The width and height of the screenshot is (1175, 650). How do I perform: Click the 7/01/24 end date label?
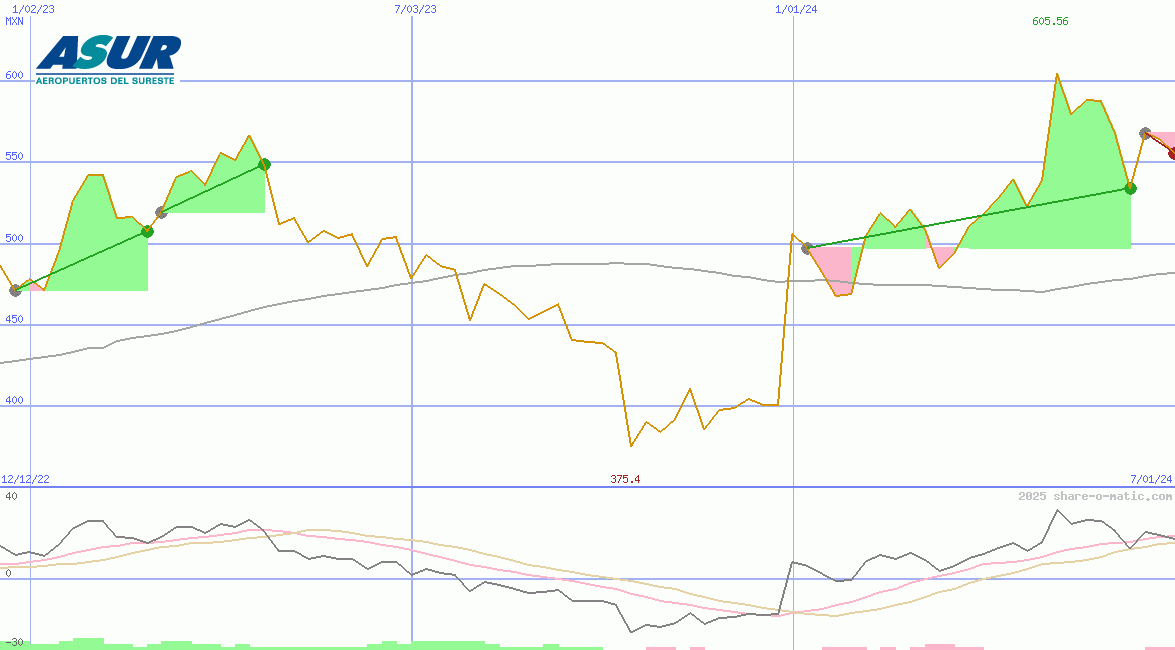tap(1150, 480)
